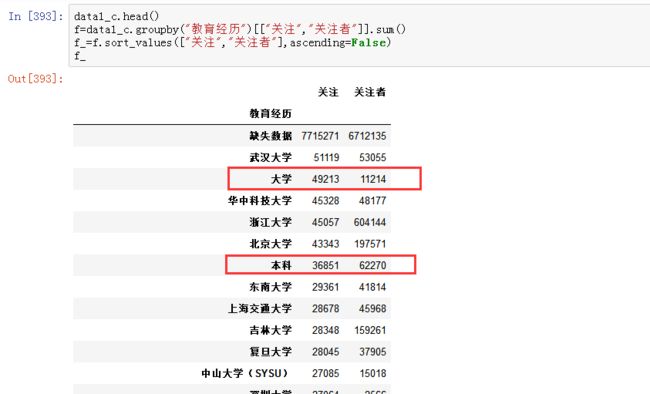650x394 pixels.
Task: Click value 36851 in 本科 row
Action: coord(325,265)
